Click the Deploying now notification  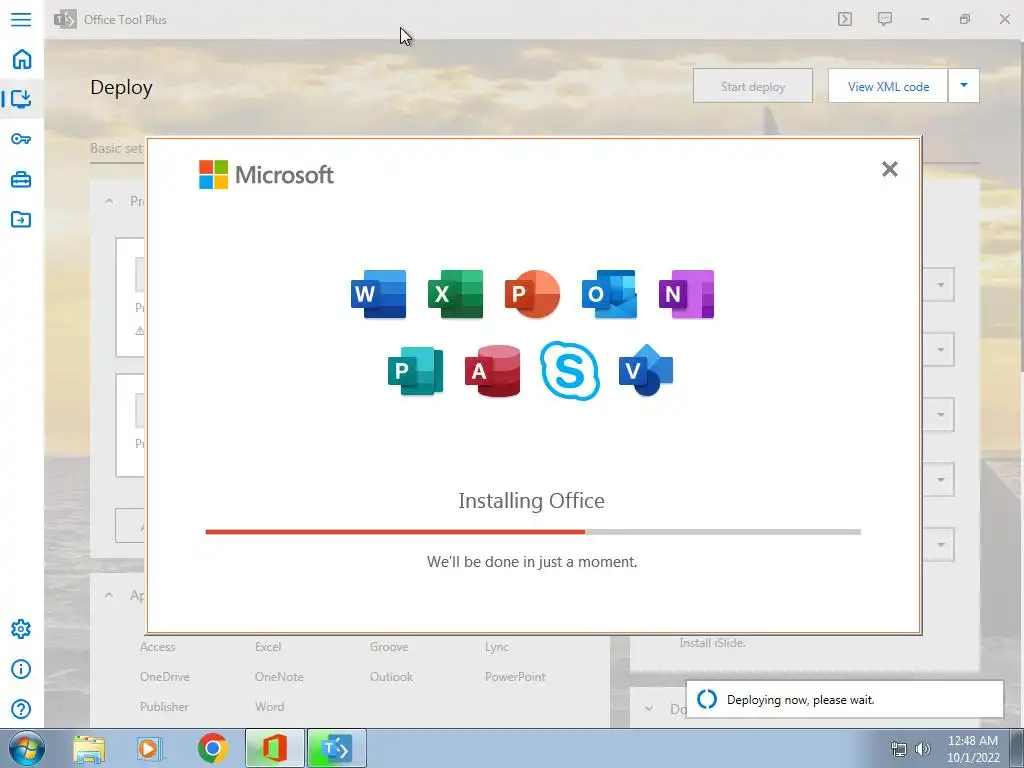coord(844,699)
